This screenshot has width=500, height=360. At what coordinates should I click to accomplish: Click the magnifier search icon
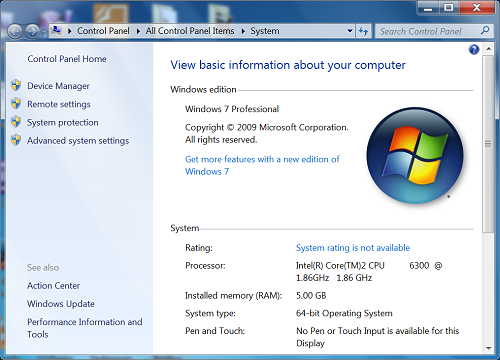tap(485, 31)
